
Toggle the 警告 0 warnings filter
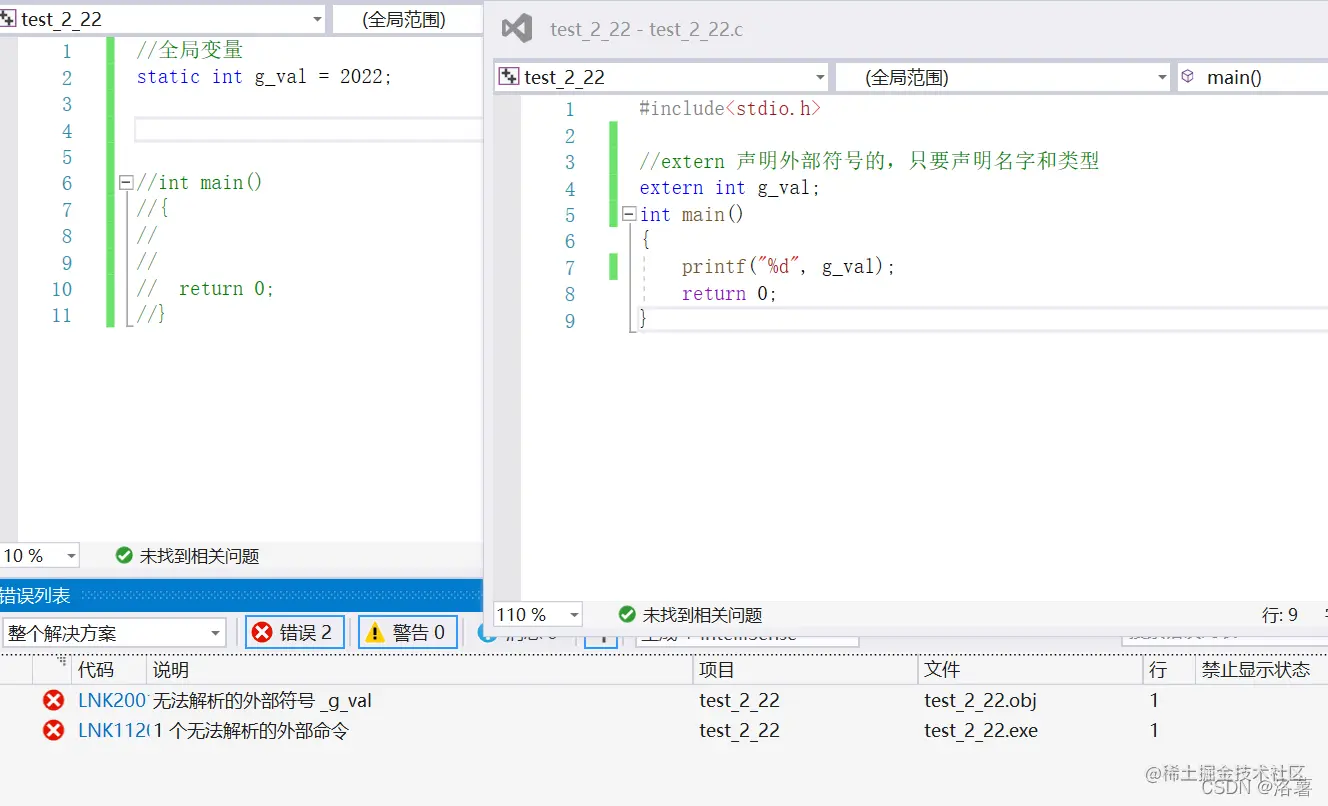[408, 632]
